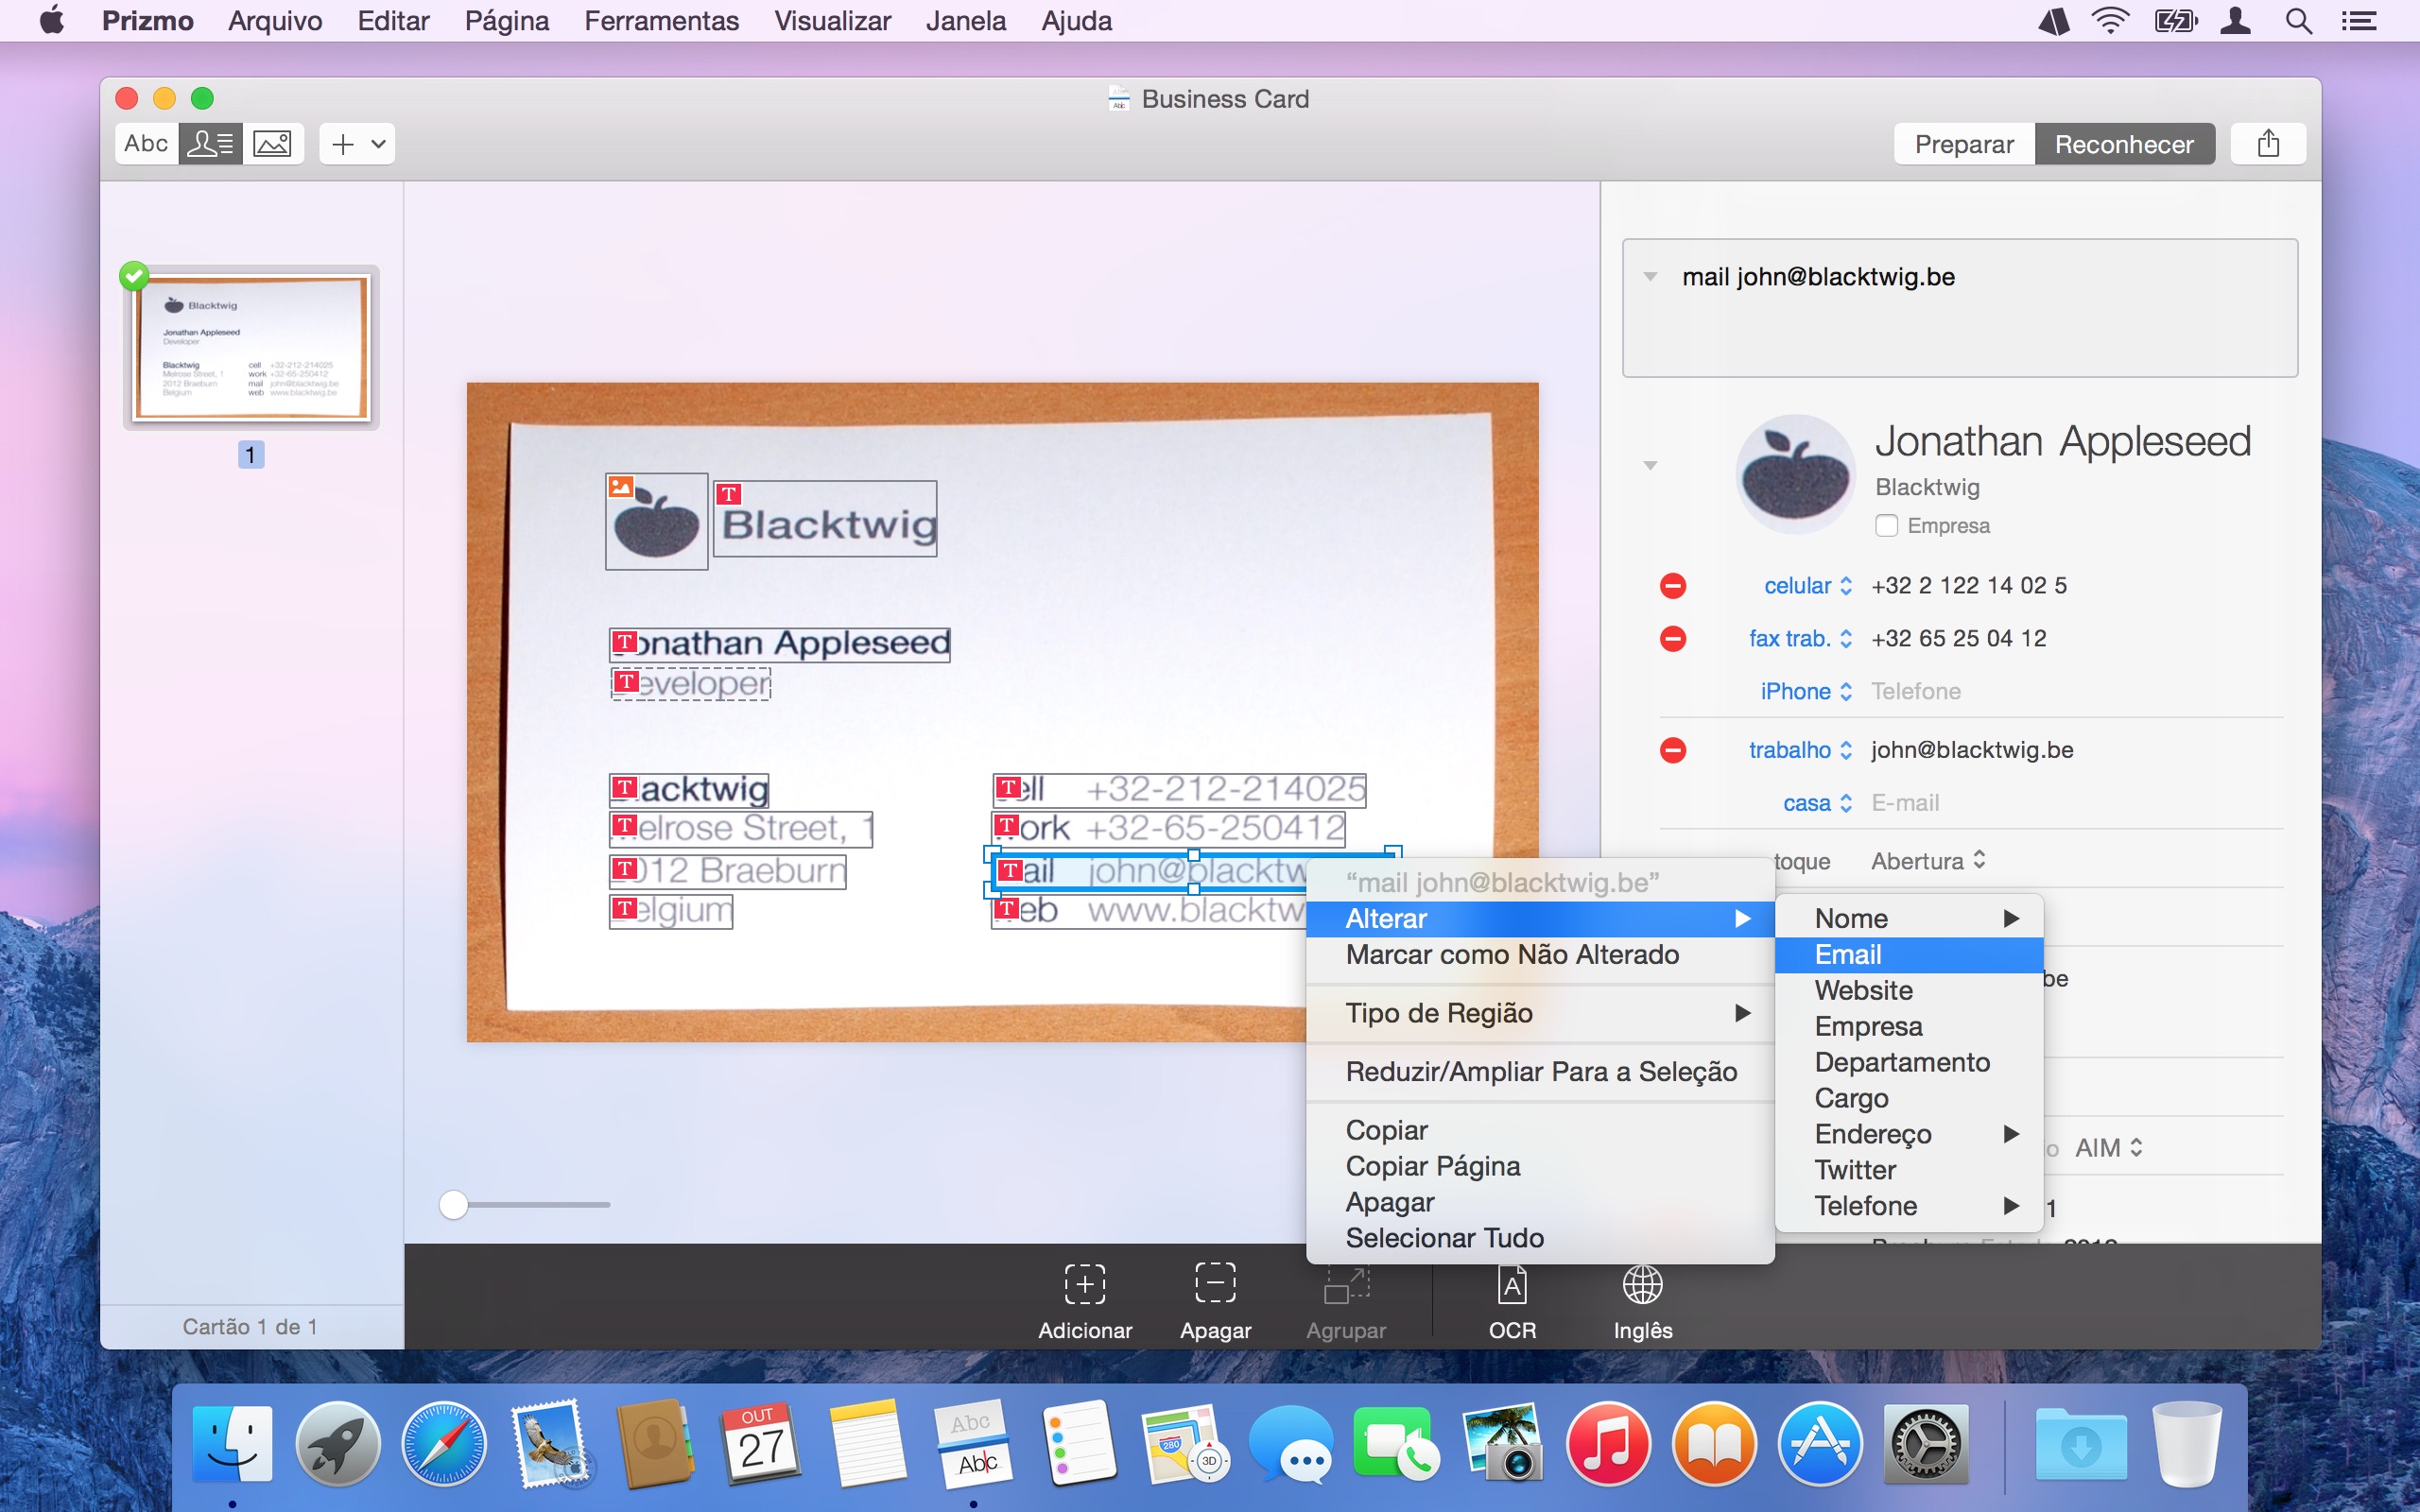Open the Ferramentas menu
The height and width of the screenshot is (1512, 2420).
pyautogui.click(x=661, y=21)
